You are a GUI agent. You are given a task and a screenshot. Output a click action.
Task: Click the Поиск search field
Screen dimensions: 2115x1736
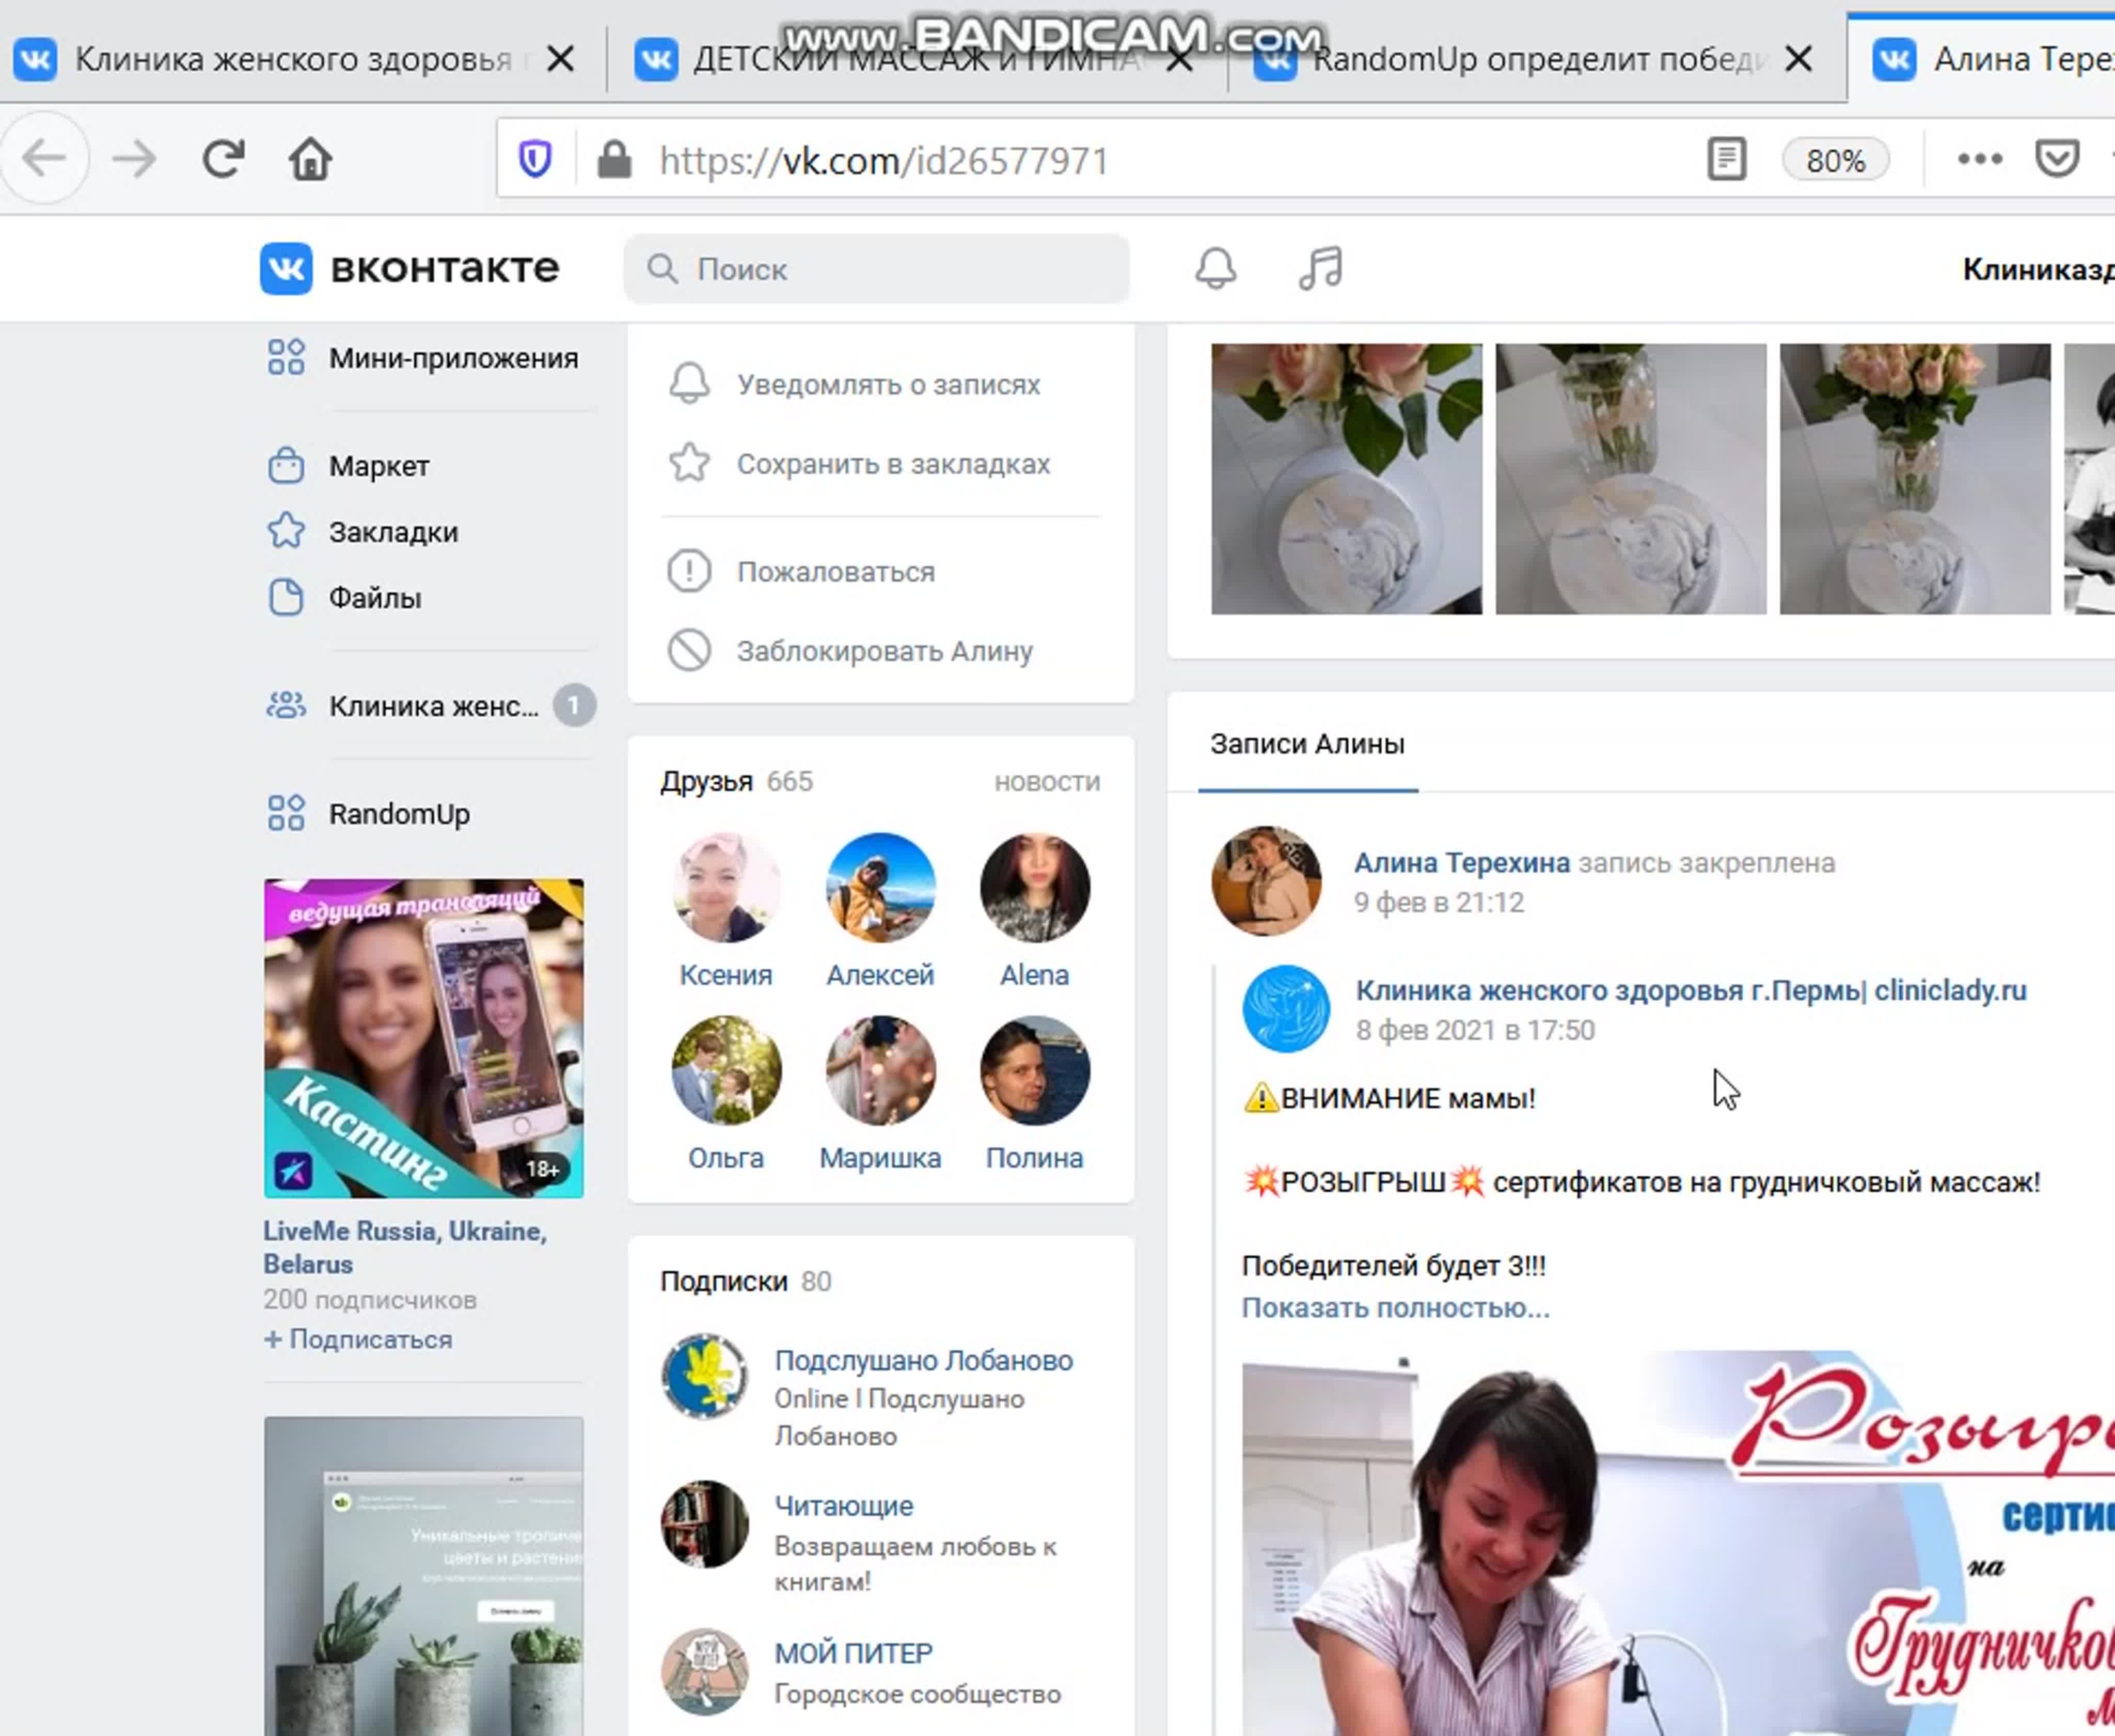coord(877,268)
